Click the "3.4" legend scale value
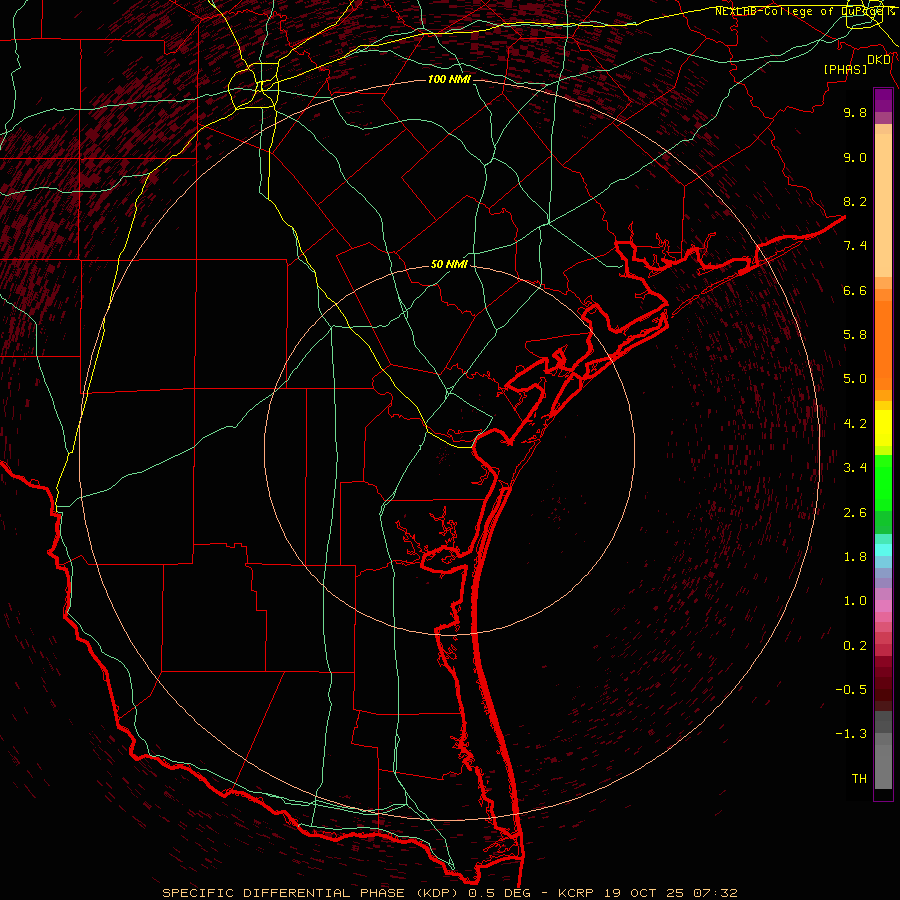The width and height of the screenshot is (900, 900). pyautogui.click(x=855, y=468)
